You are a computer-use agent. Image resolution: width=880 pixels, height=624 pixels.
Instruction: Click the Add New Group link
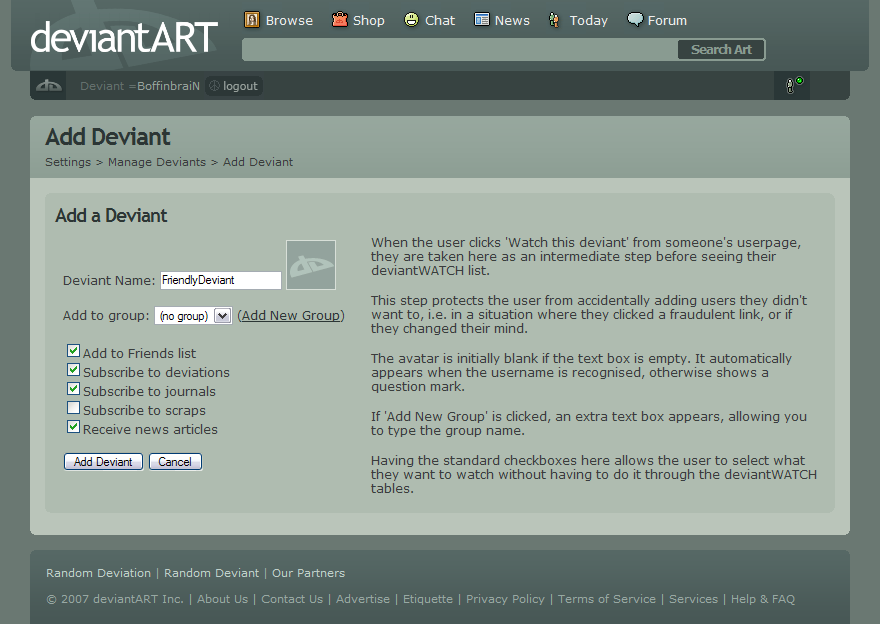[x=291, y=315]
